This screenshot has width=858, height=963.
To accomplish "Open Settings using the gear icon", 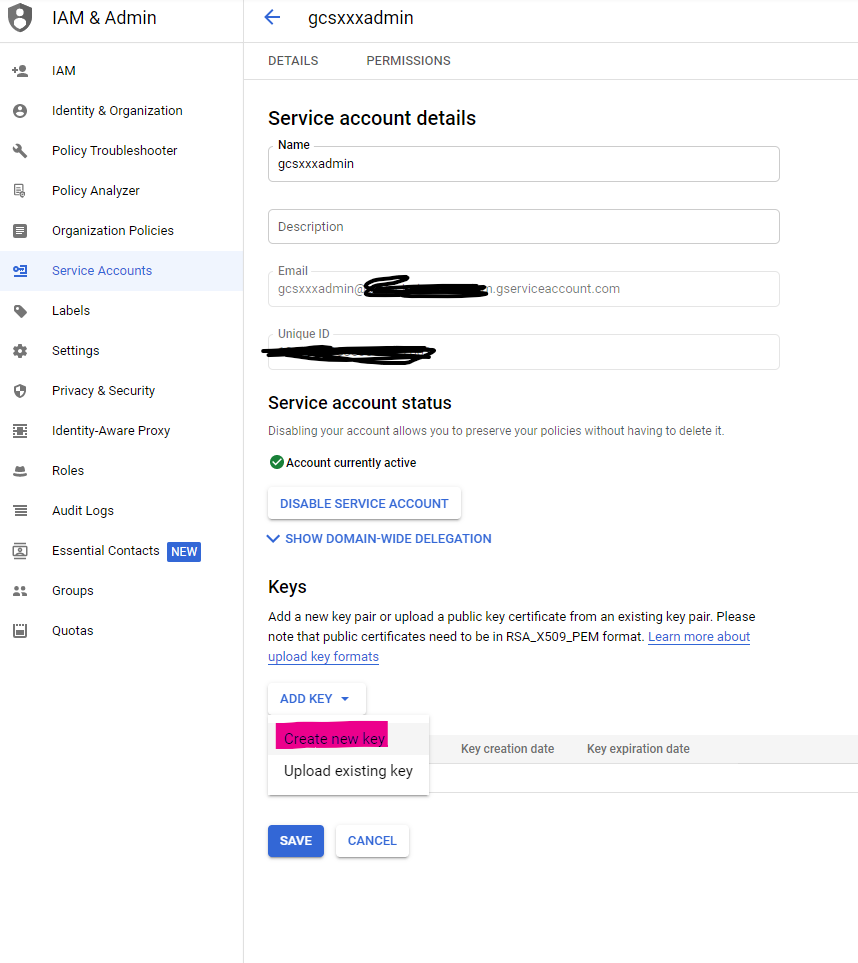I will [20, 351].
